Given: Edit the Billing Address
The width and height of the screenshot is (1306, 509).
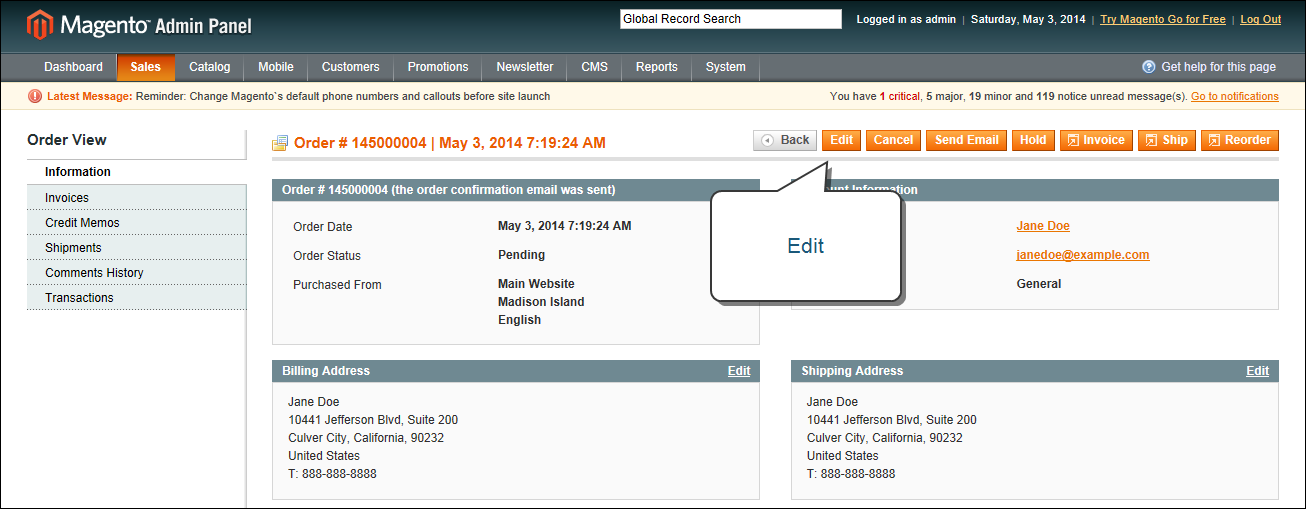Looking at the screenshot, I should [739, 371].
